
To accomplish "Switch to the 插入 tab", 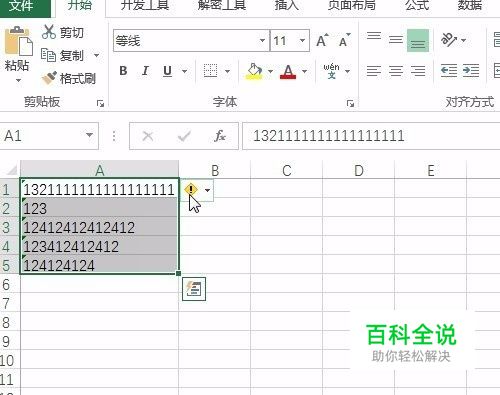I will coord(286,6).
